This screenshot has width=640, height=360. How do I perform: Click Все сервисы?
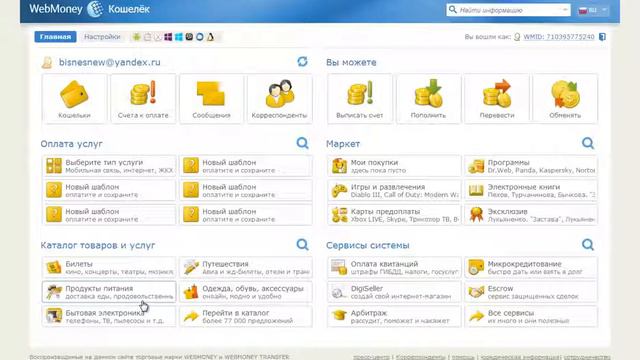[x=531, y=316]
